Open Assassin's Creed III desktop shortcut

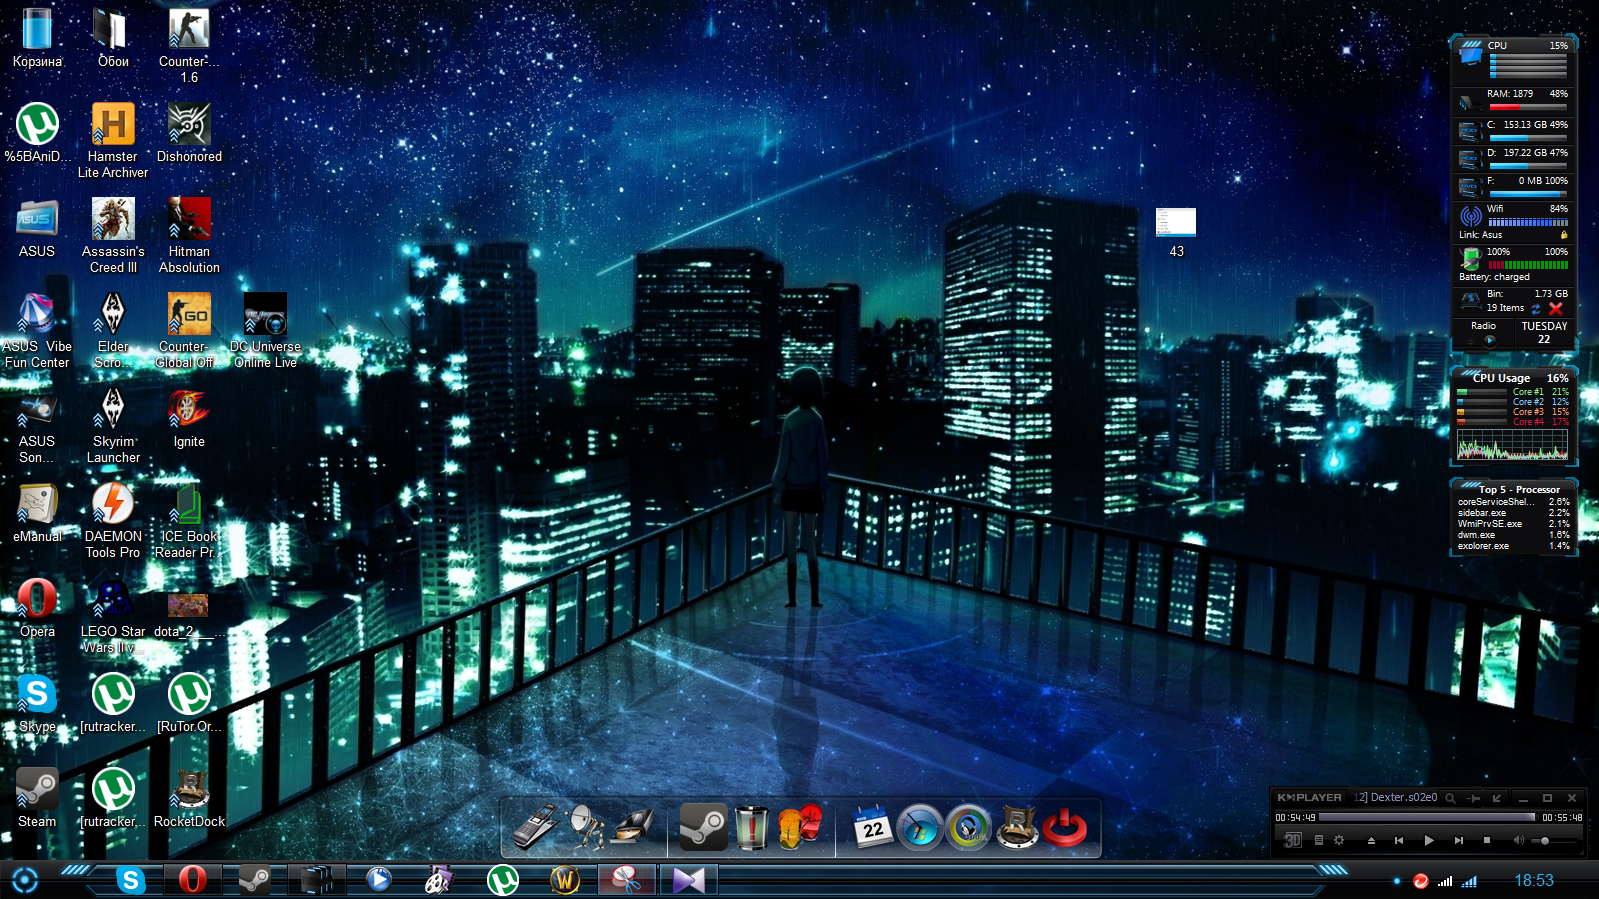[x=113, y=235]
